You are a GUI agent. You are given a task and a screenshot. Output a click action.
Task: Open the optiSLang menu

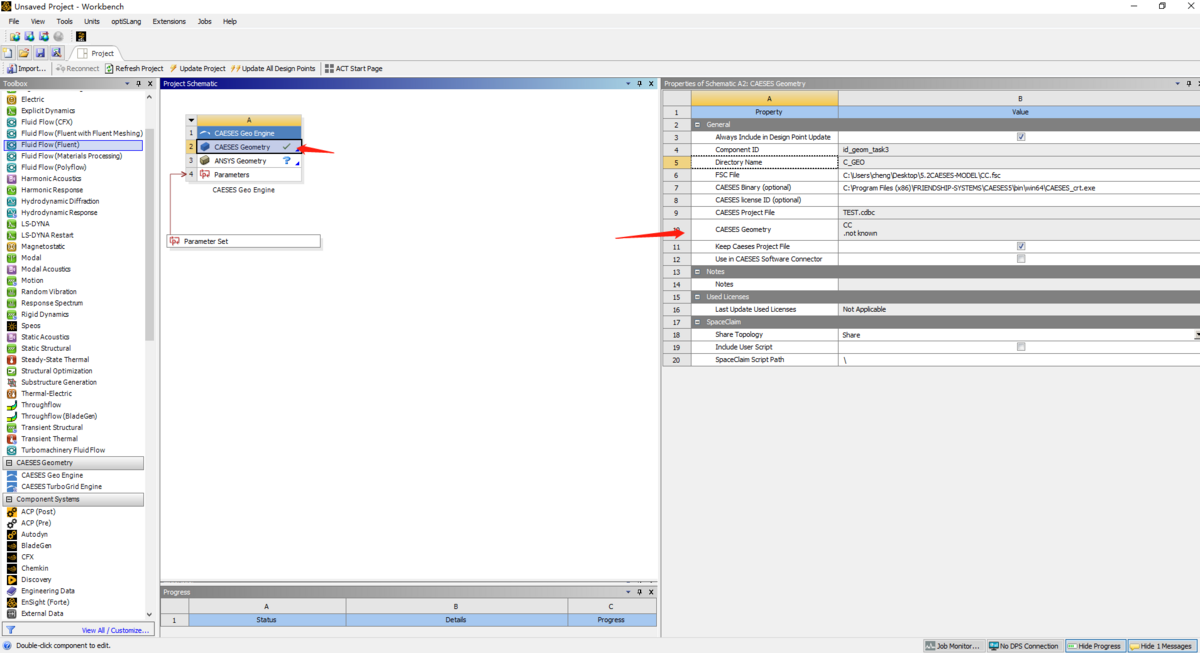point(126,21)
